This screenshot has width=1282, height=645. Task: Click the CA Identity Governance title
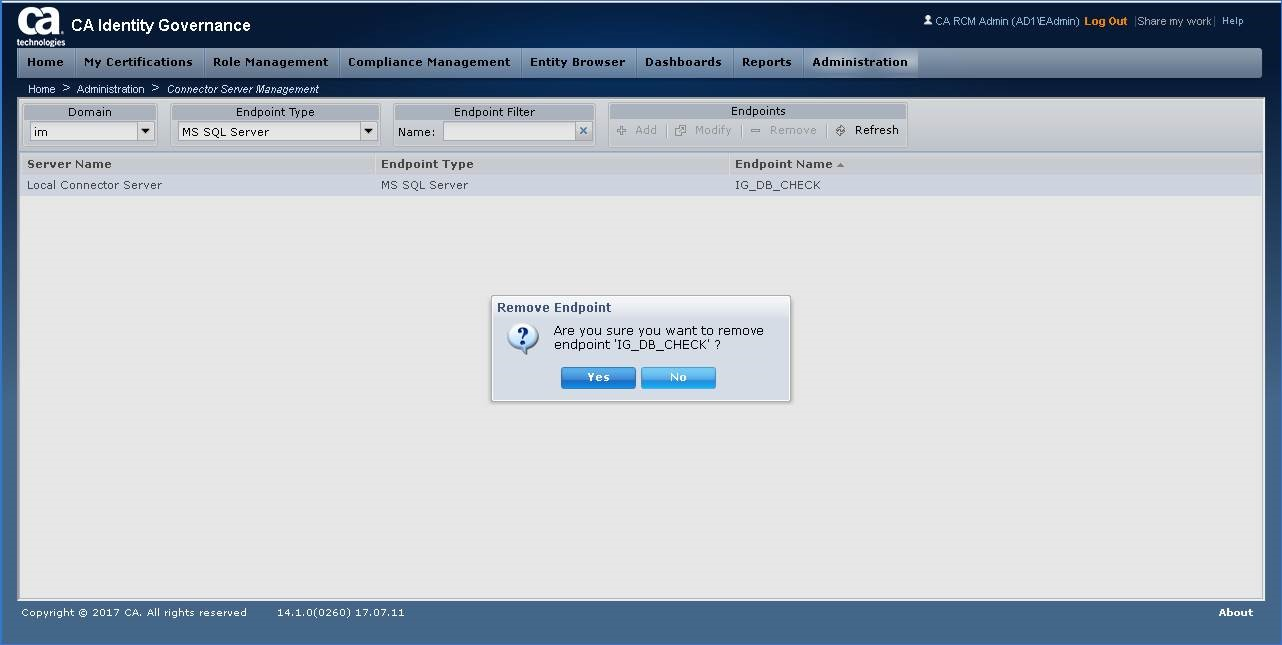(x=161, y=25)
